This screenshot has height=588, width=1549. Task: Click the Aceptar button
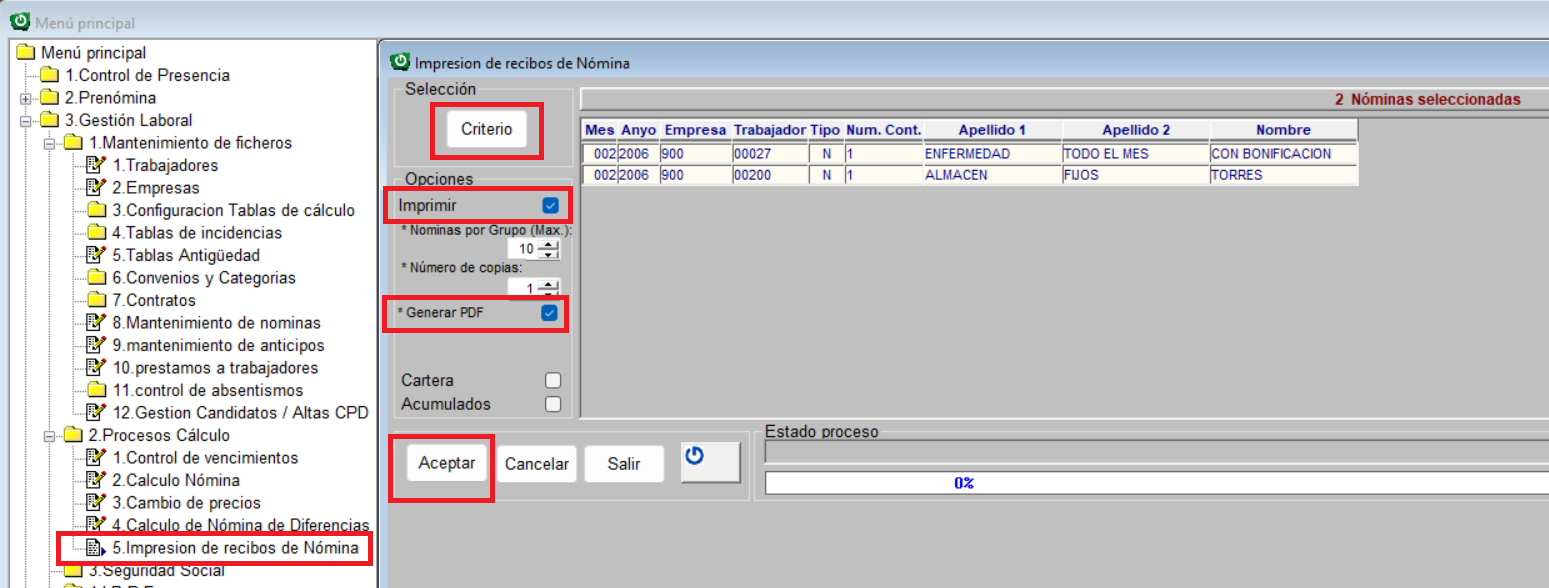click(x=447, y=463)
